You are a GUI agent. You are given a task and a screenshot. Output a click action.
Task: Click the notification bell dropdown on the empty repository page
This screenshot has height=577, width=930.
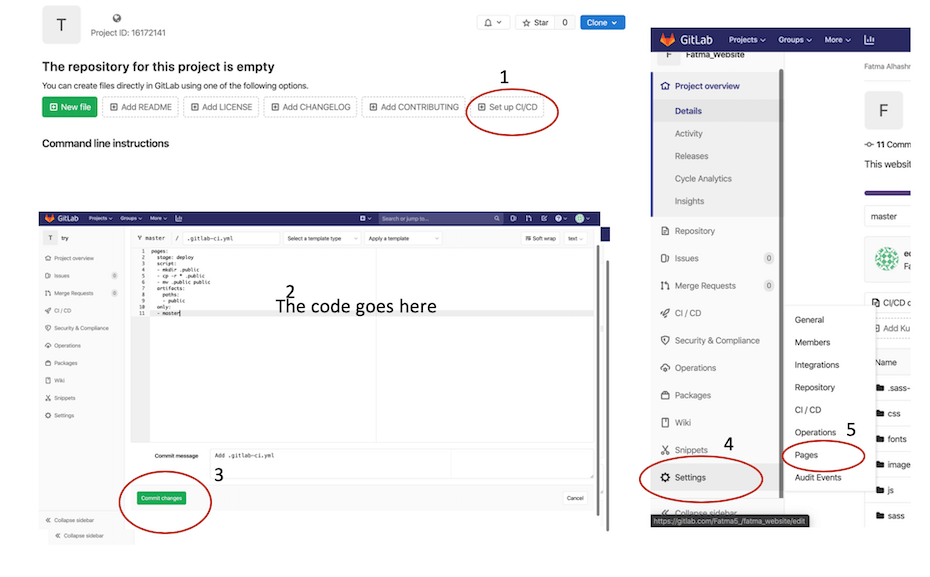coord(493,23)
